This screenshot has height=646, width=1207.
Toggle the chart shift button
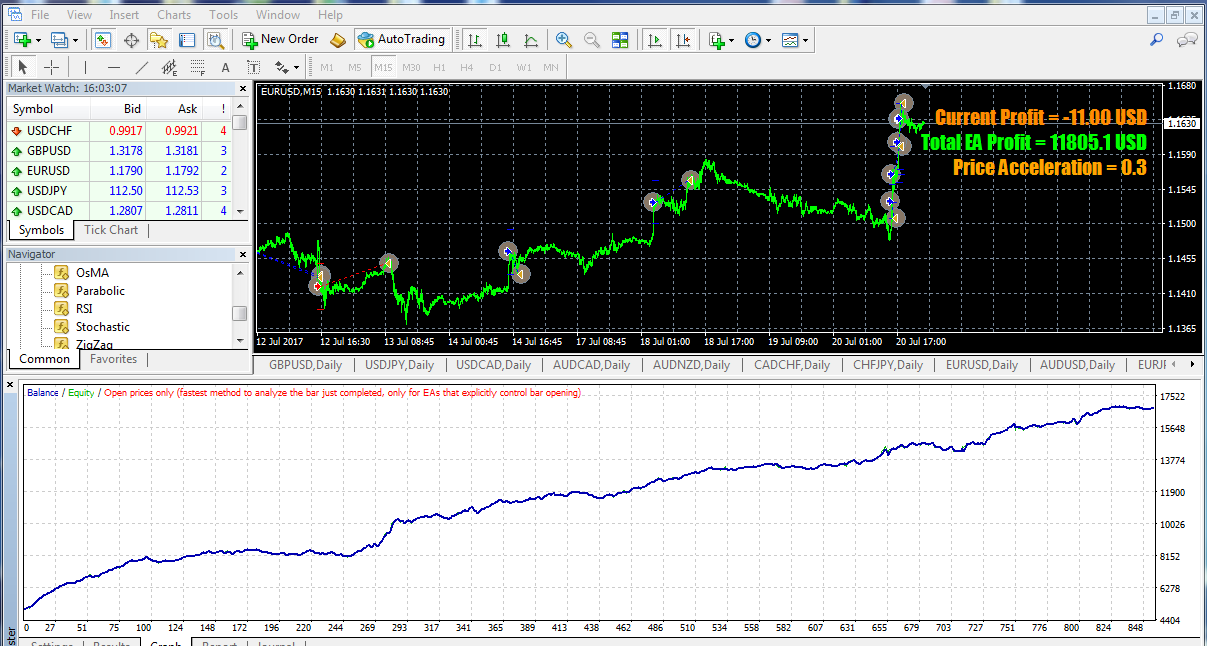pyautogui.click(x=683, y=40)
